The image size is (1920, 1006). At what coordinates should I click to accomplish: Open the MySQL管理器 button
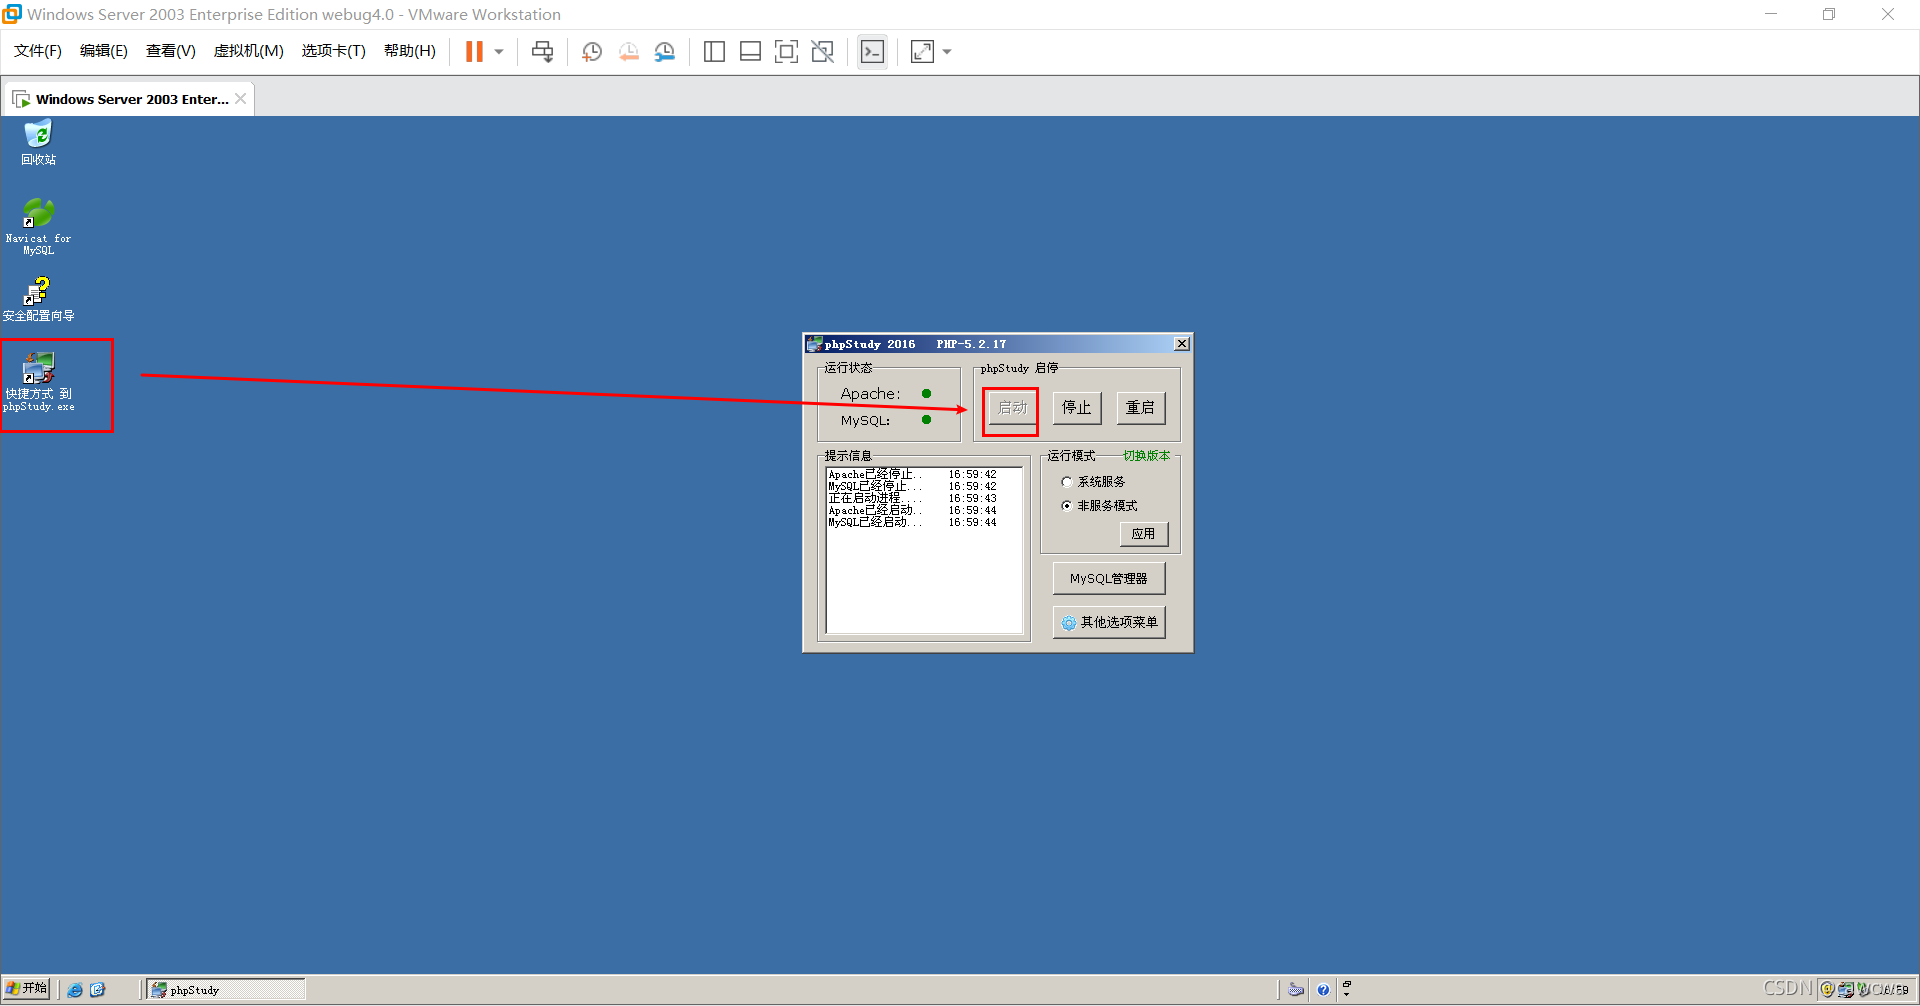tap(1109, 579)
